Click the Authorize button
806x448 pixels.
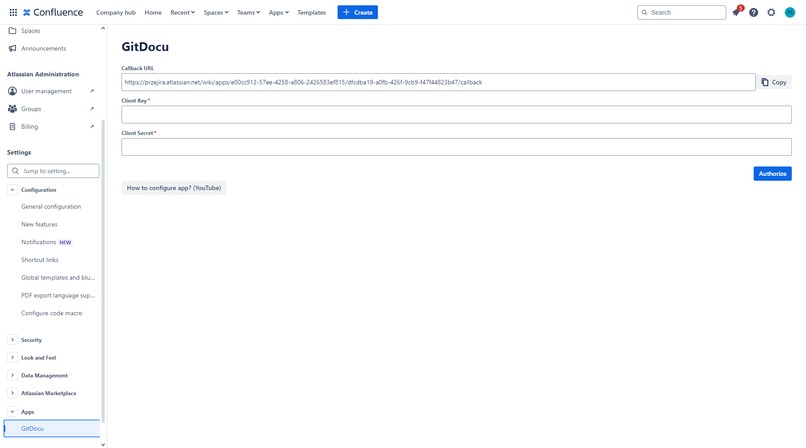click(x=773, y=174)
